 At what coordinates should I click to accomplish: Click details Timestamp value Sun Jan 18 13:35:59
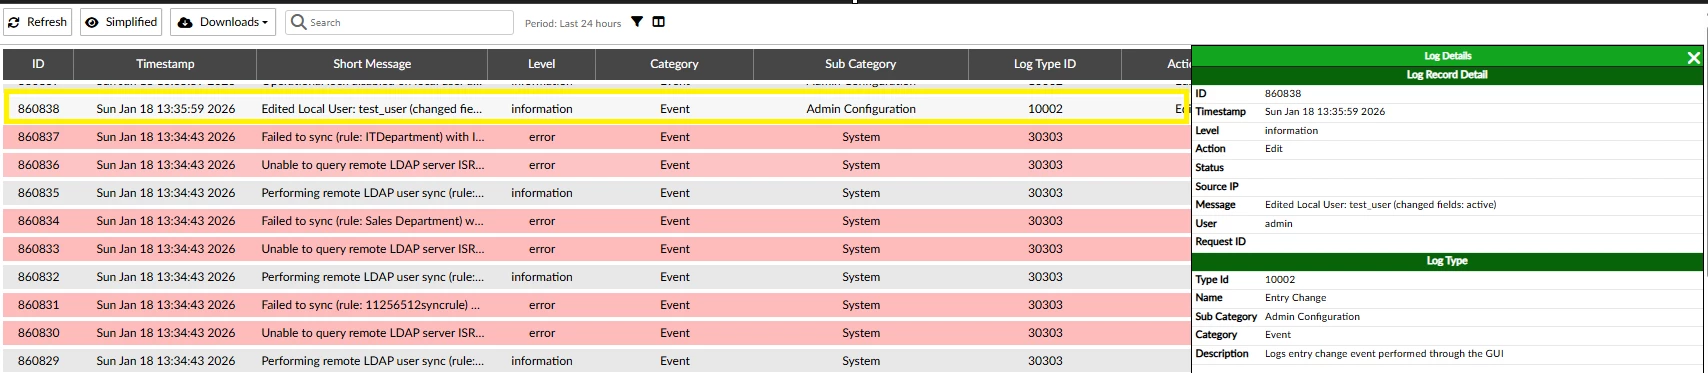click(1324, 112)
